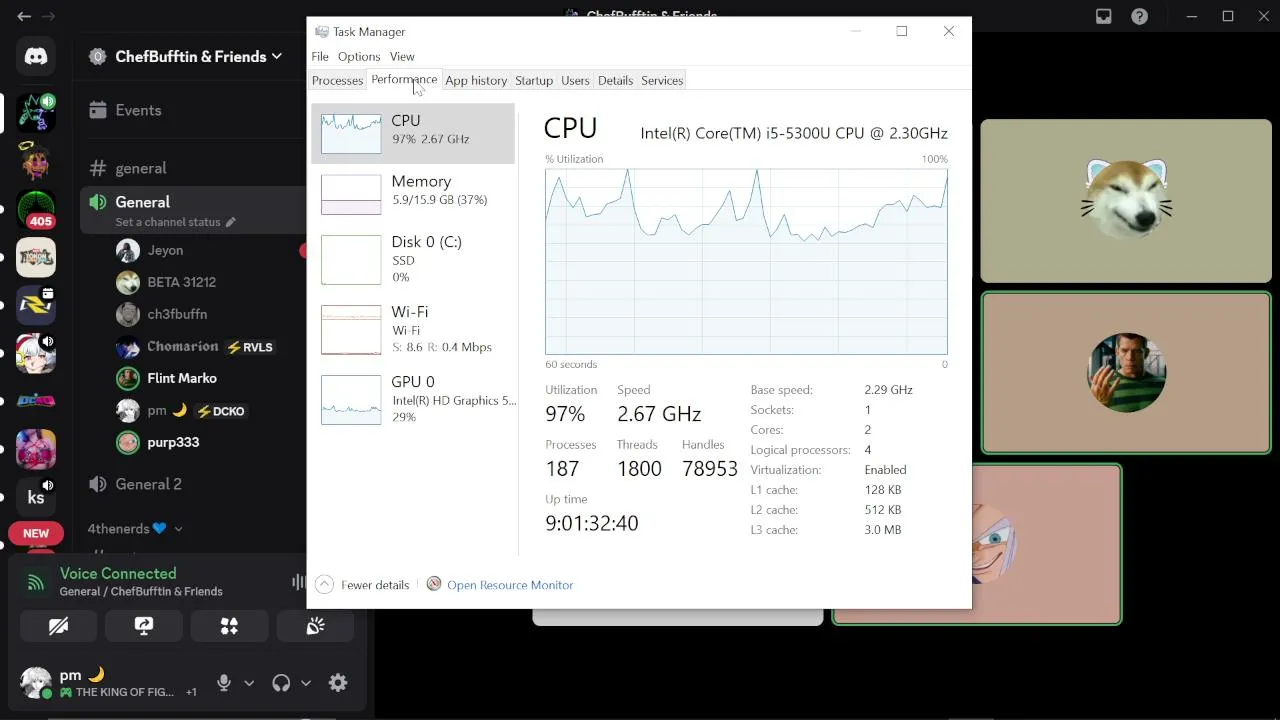Screen dimensions: 1280x720
Task: Mute the microphone in Discord
Action: (224, 683)
